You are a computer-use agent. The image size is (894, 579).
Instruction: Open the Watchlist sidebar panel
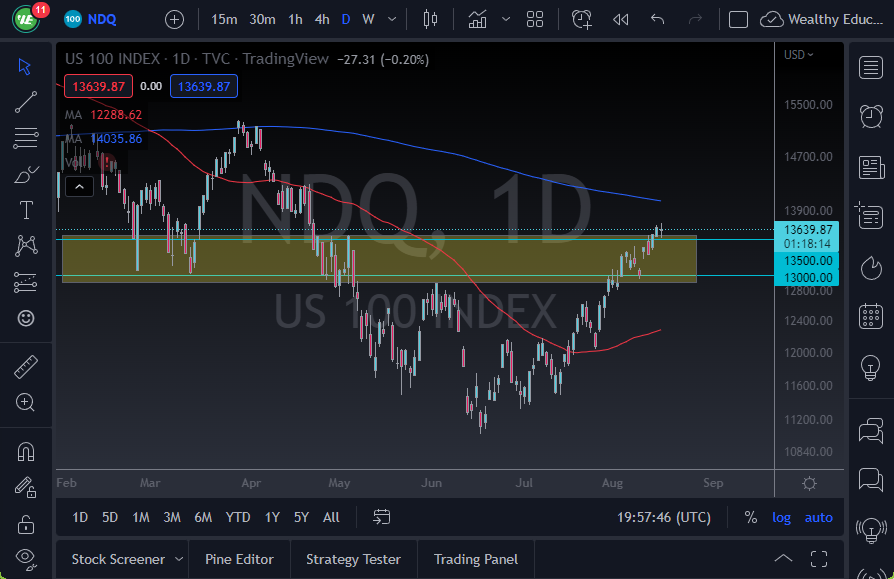[x=871, y=68]
